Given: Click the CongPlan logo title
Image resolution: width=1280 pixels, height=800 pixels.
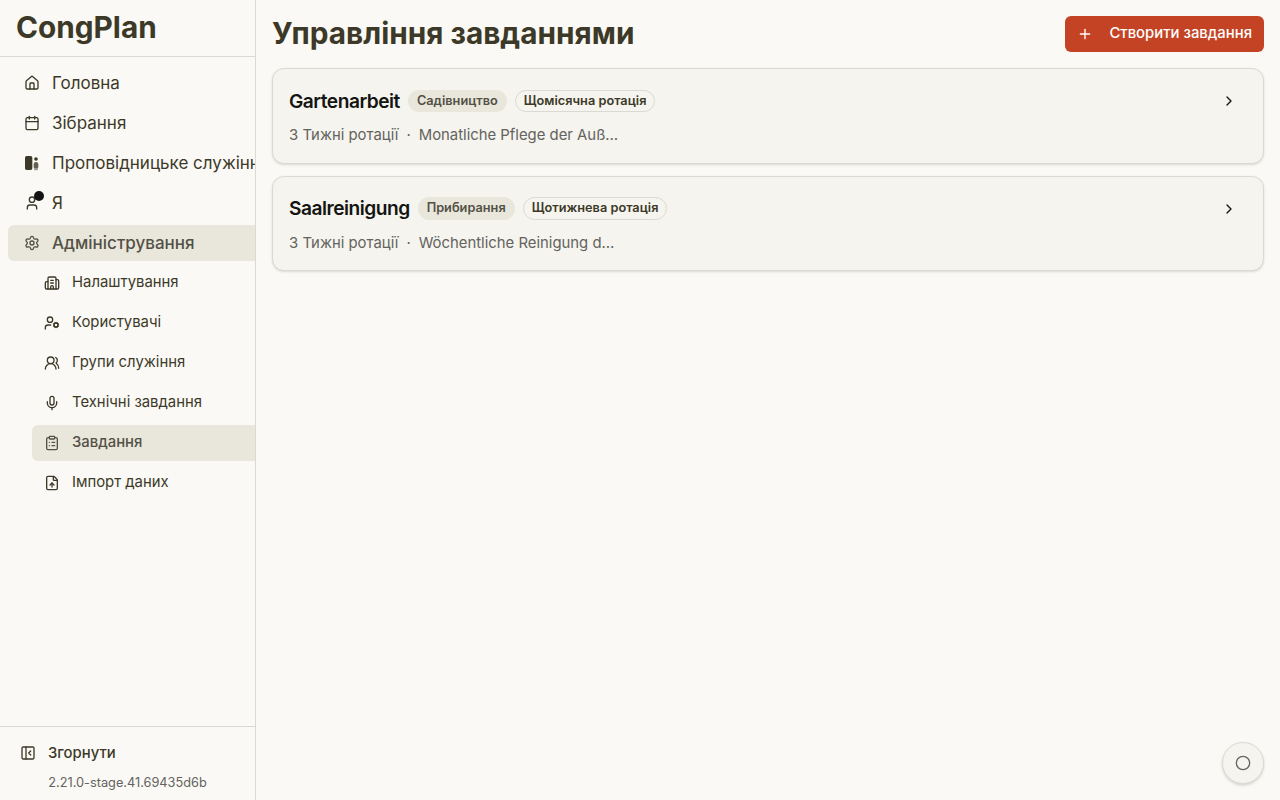Looking at the screenshot, I should click(86, 27).
